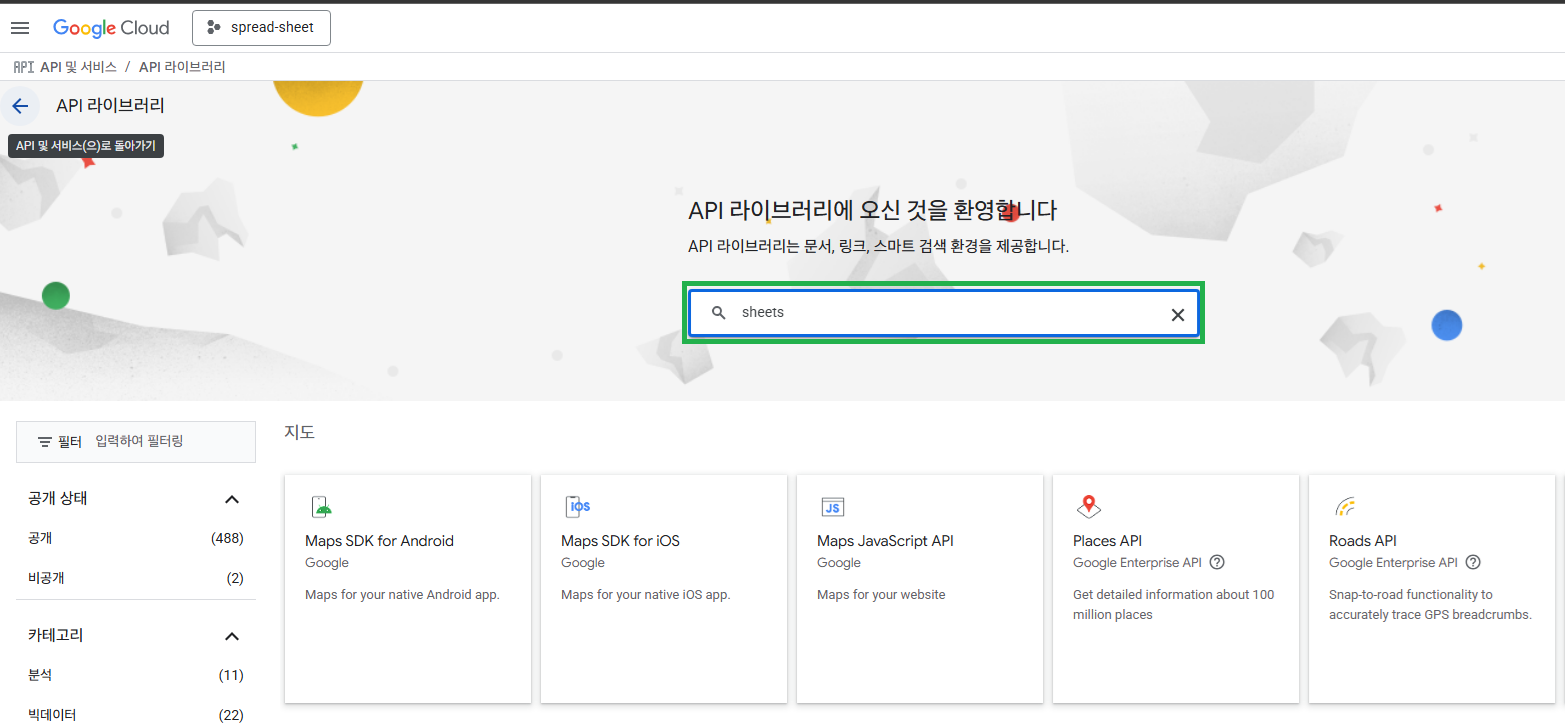
Task: Click the Maps SDK for iOS icon
Action: pyautogui.click(x=578, y=506)
